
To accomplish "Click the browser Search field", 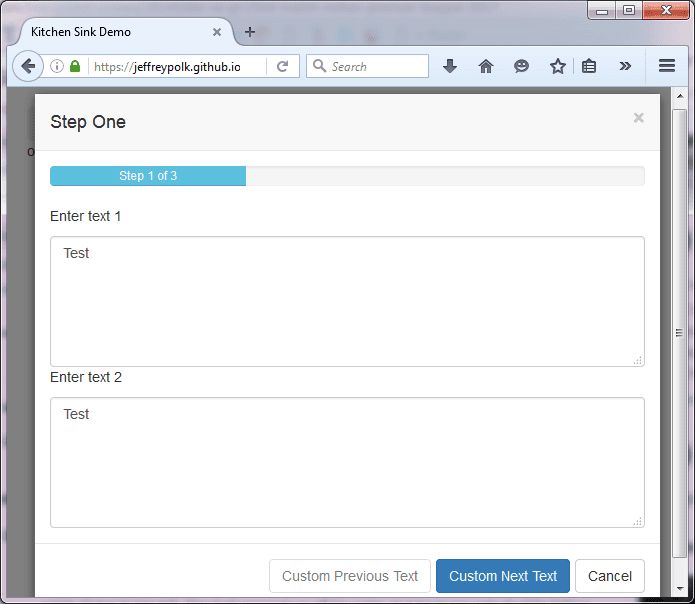I will click(x=367, y=66).
